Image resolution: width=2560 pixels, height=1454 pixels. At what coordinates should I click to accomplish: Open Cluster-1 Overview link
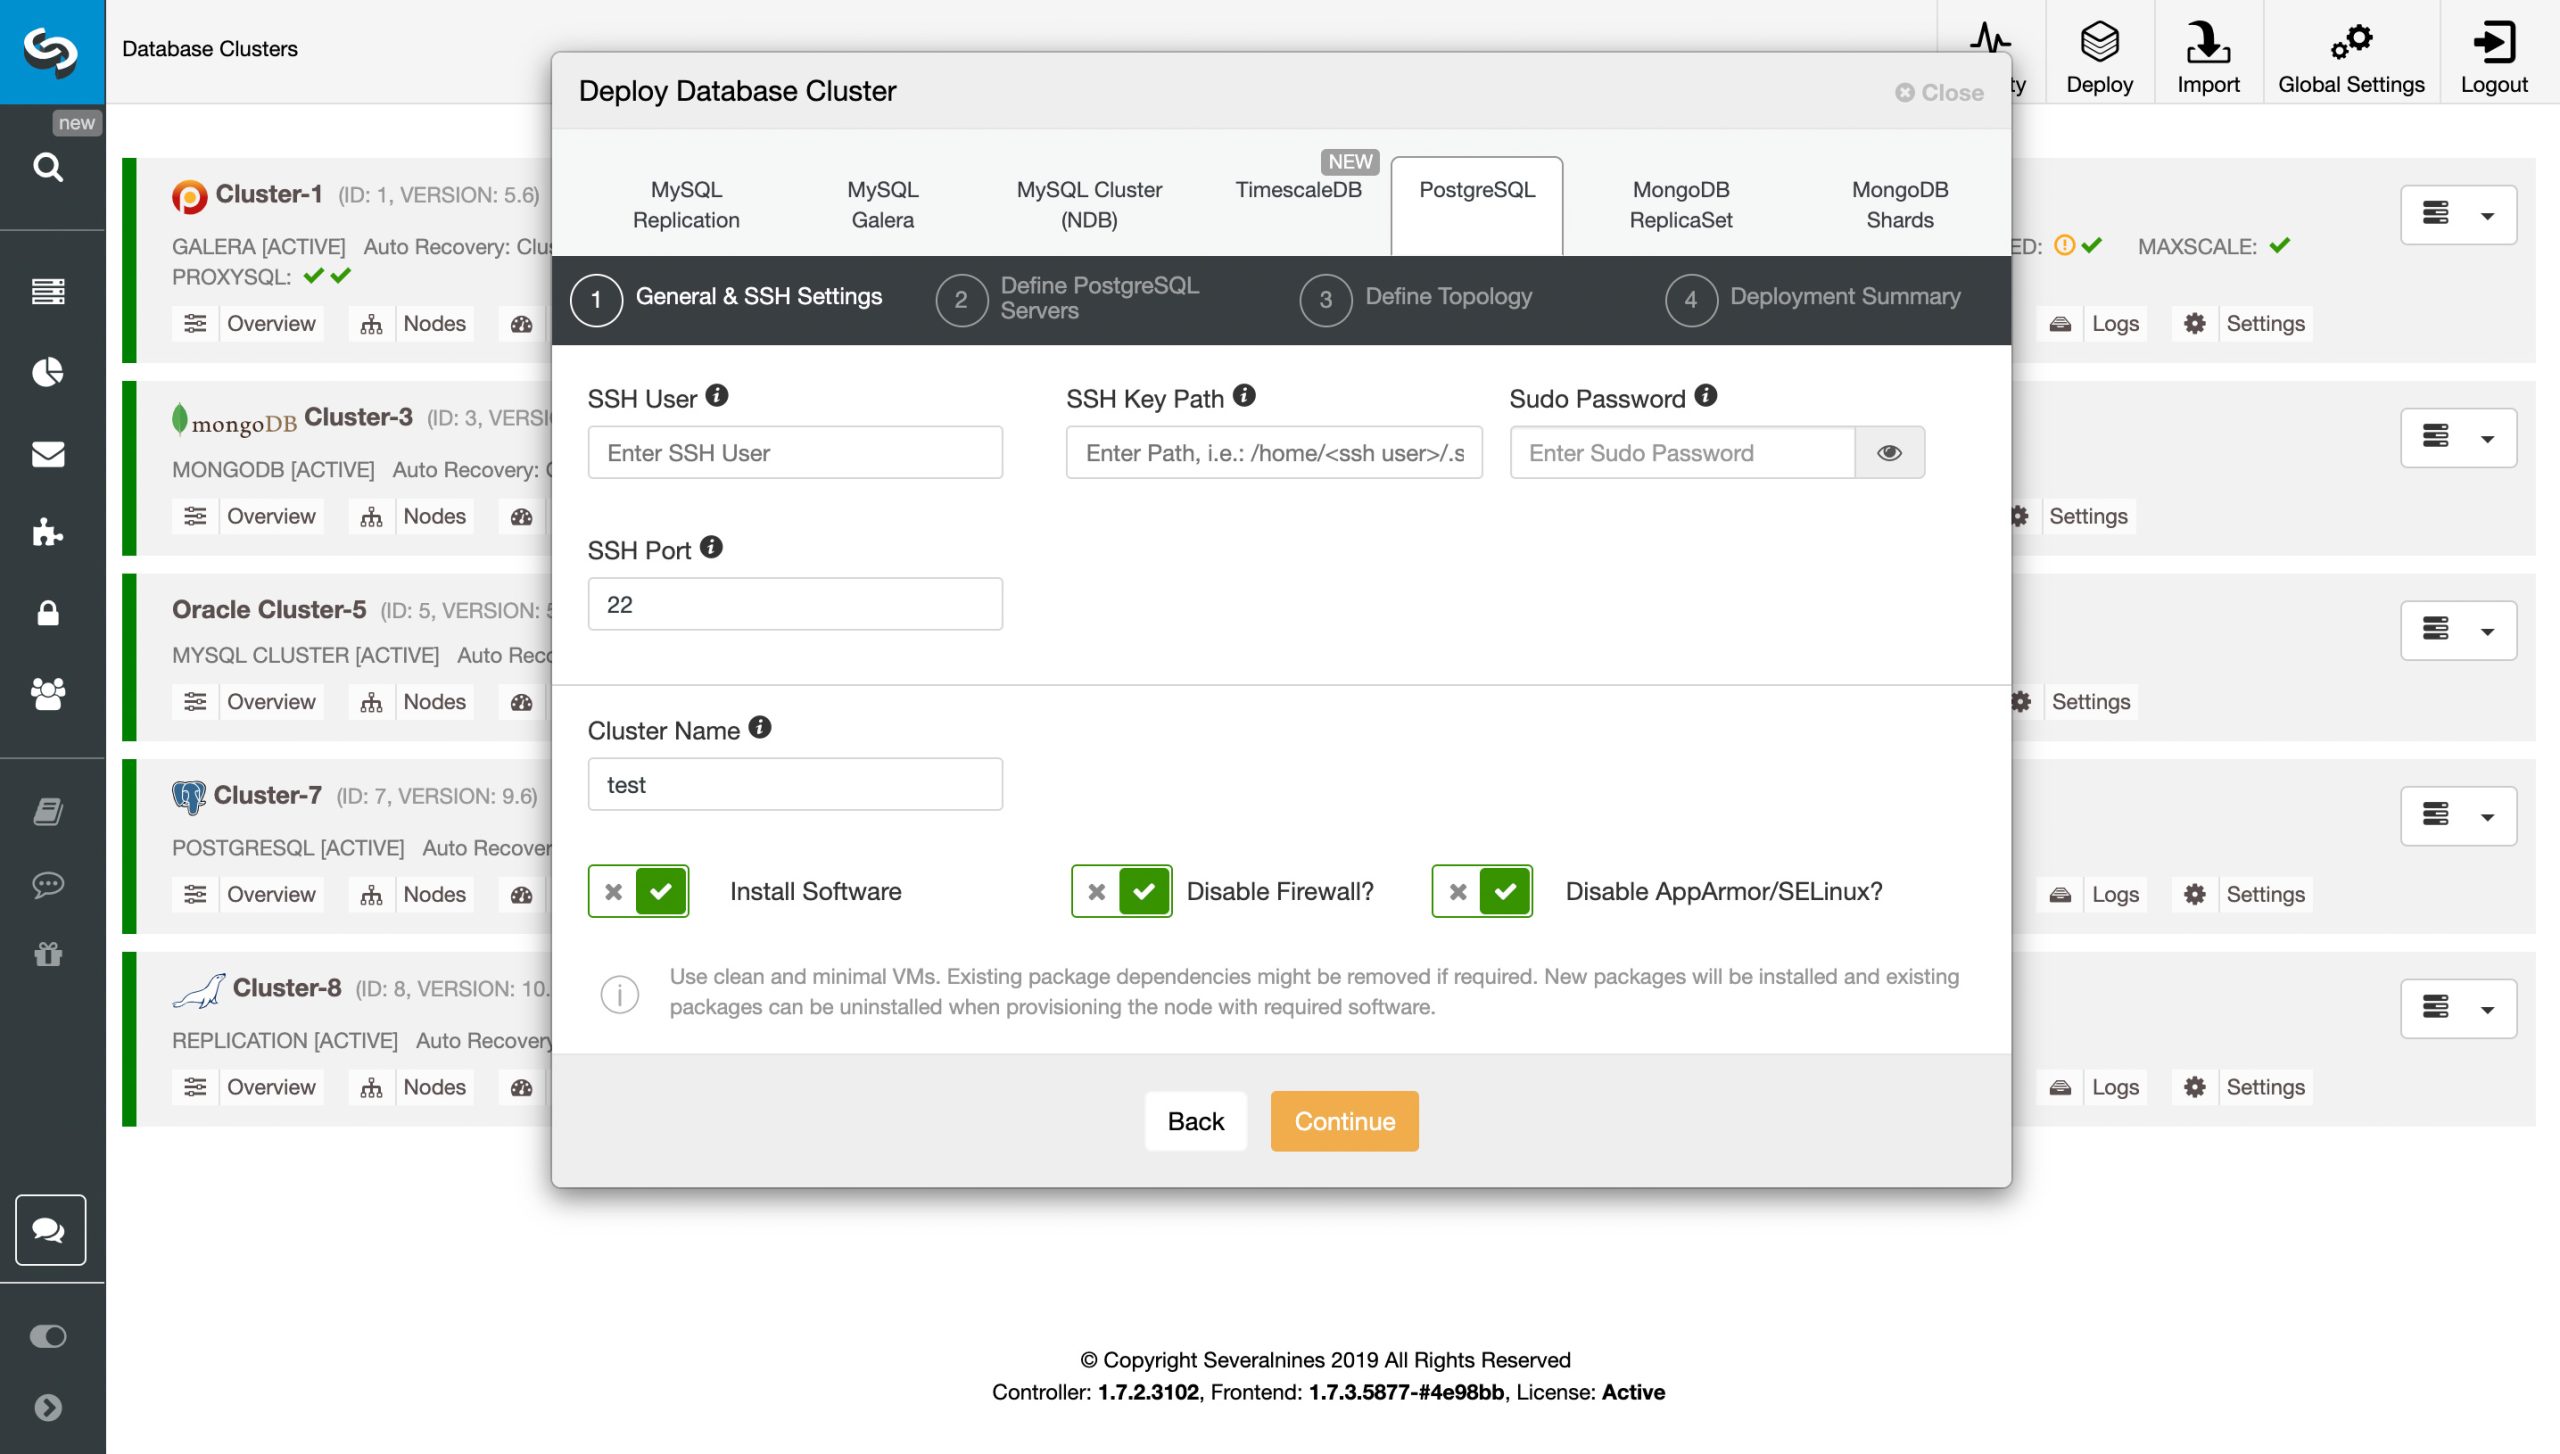click(248, 324)
